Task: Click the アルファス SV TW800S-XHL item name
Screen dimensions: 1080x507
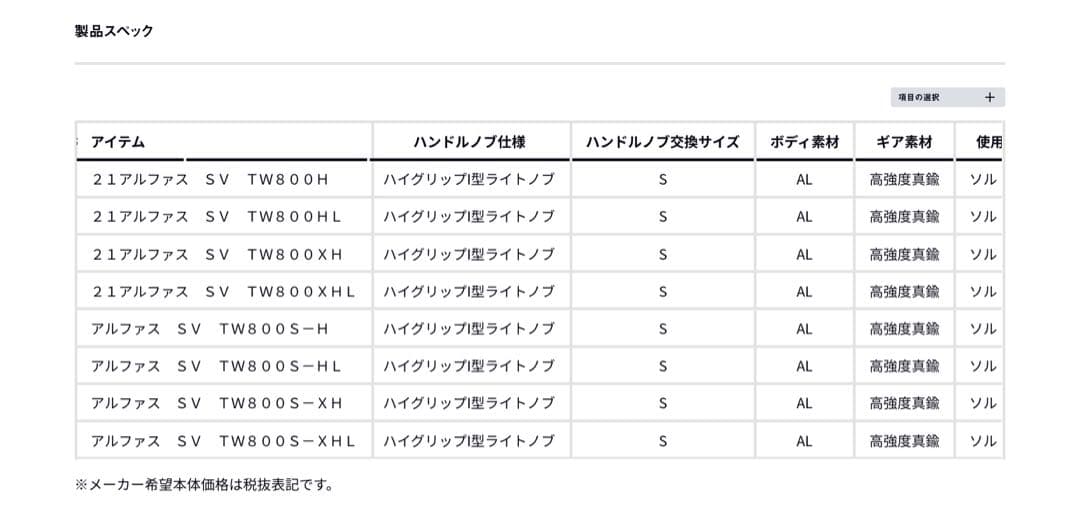Action: click(x=223, y=440)
